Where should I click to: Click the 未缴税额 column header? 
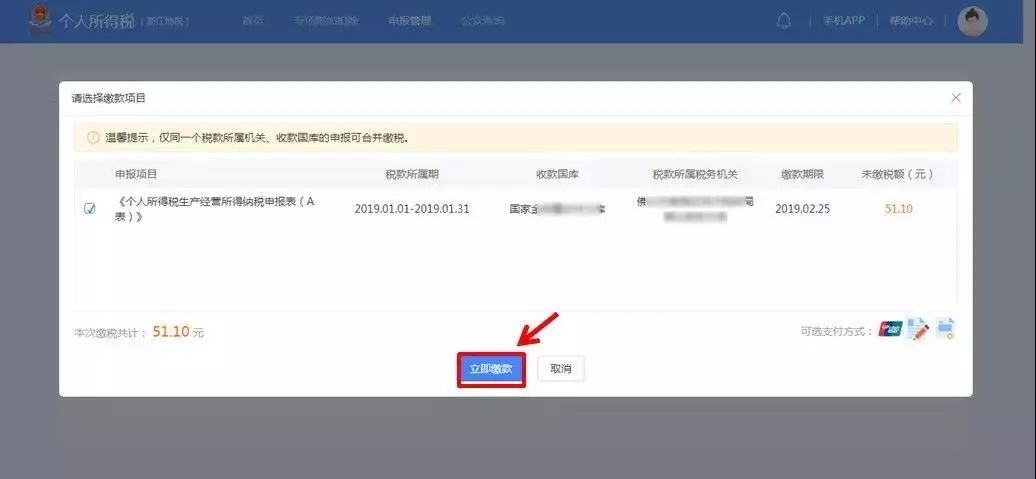pyautogui.click(x=897, y=174)
